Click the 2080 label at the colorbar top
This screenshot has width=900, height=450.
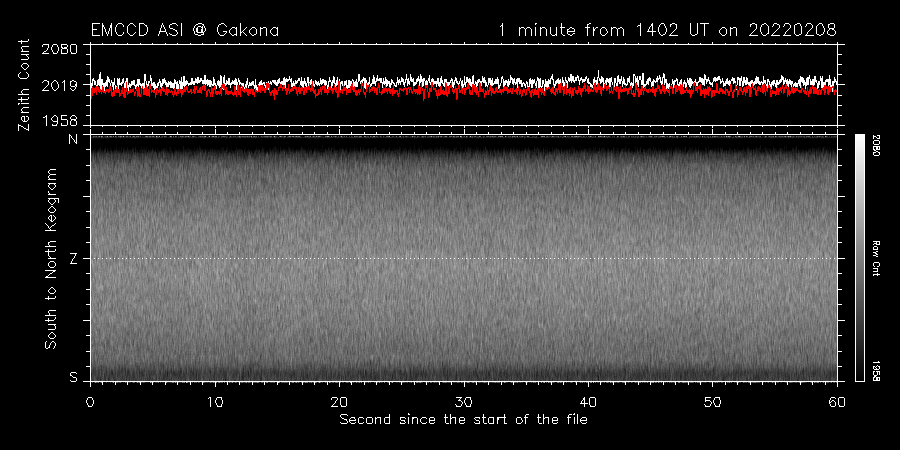[x=876, y=145]
